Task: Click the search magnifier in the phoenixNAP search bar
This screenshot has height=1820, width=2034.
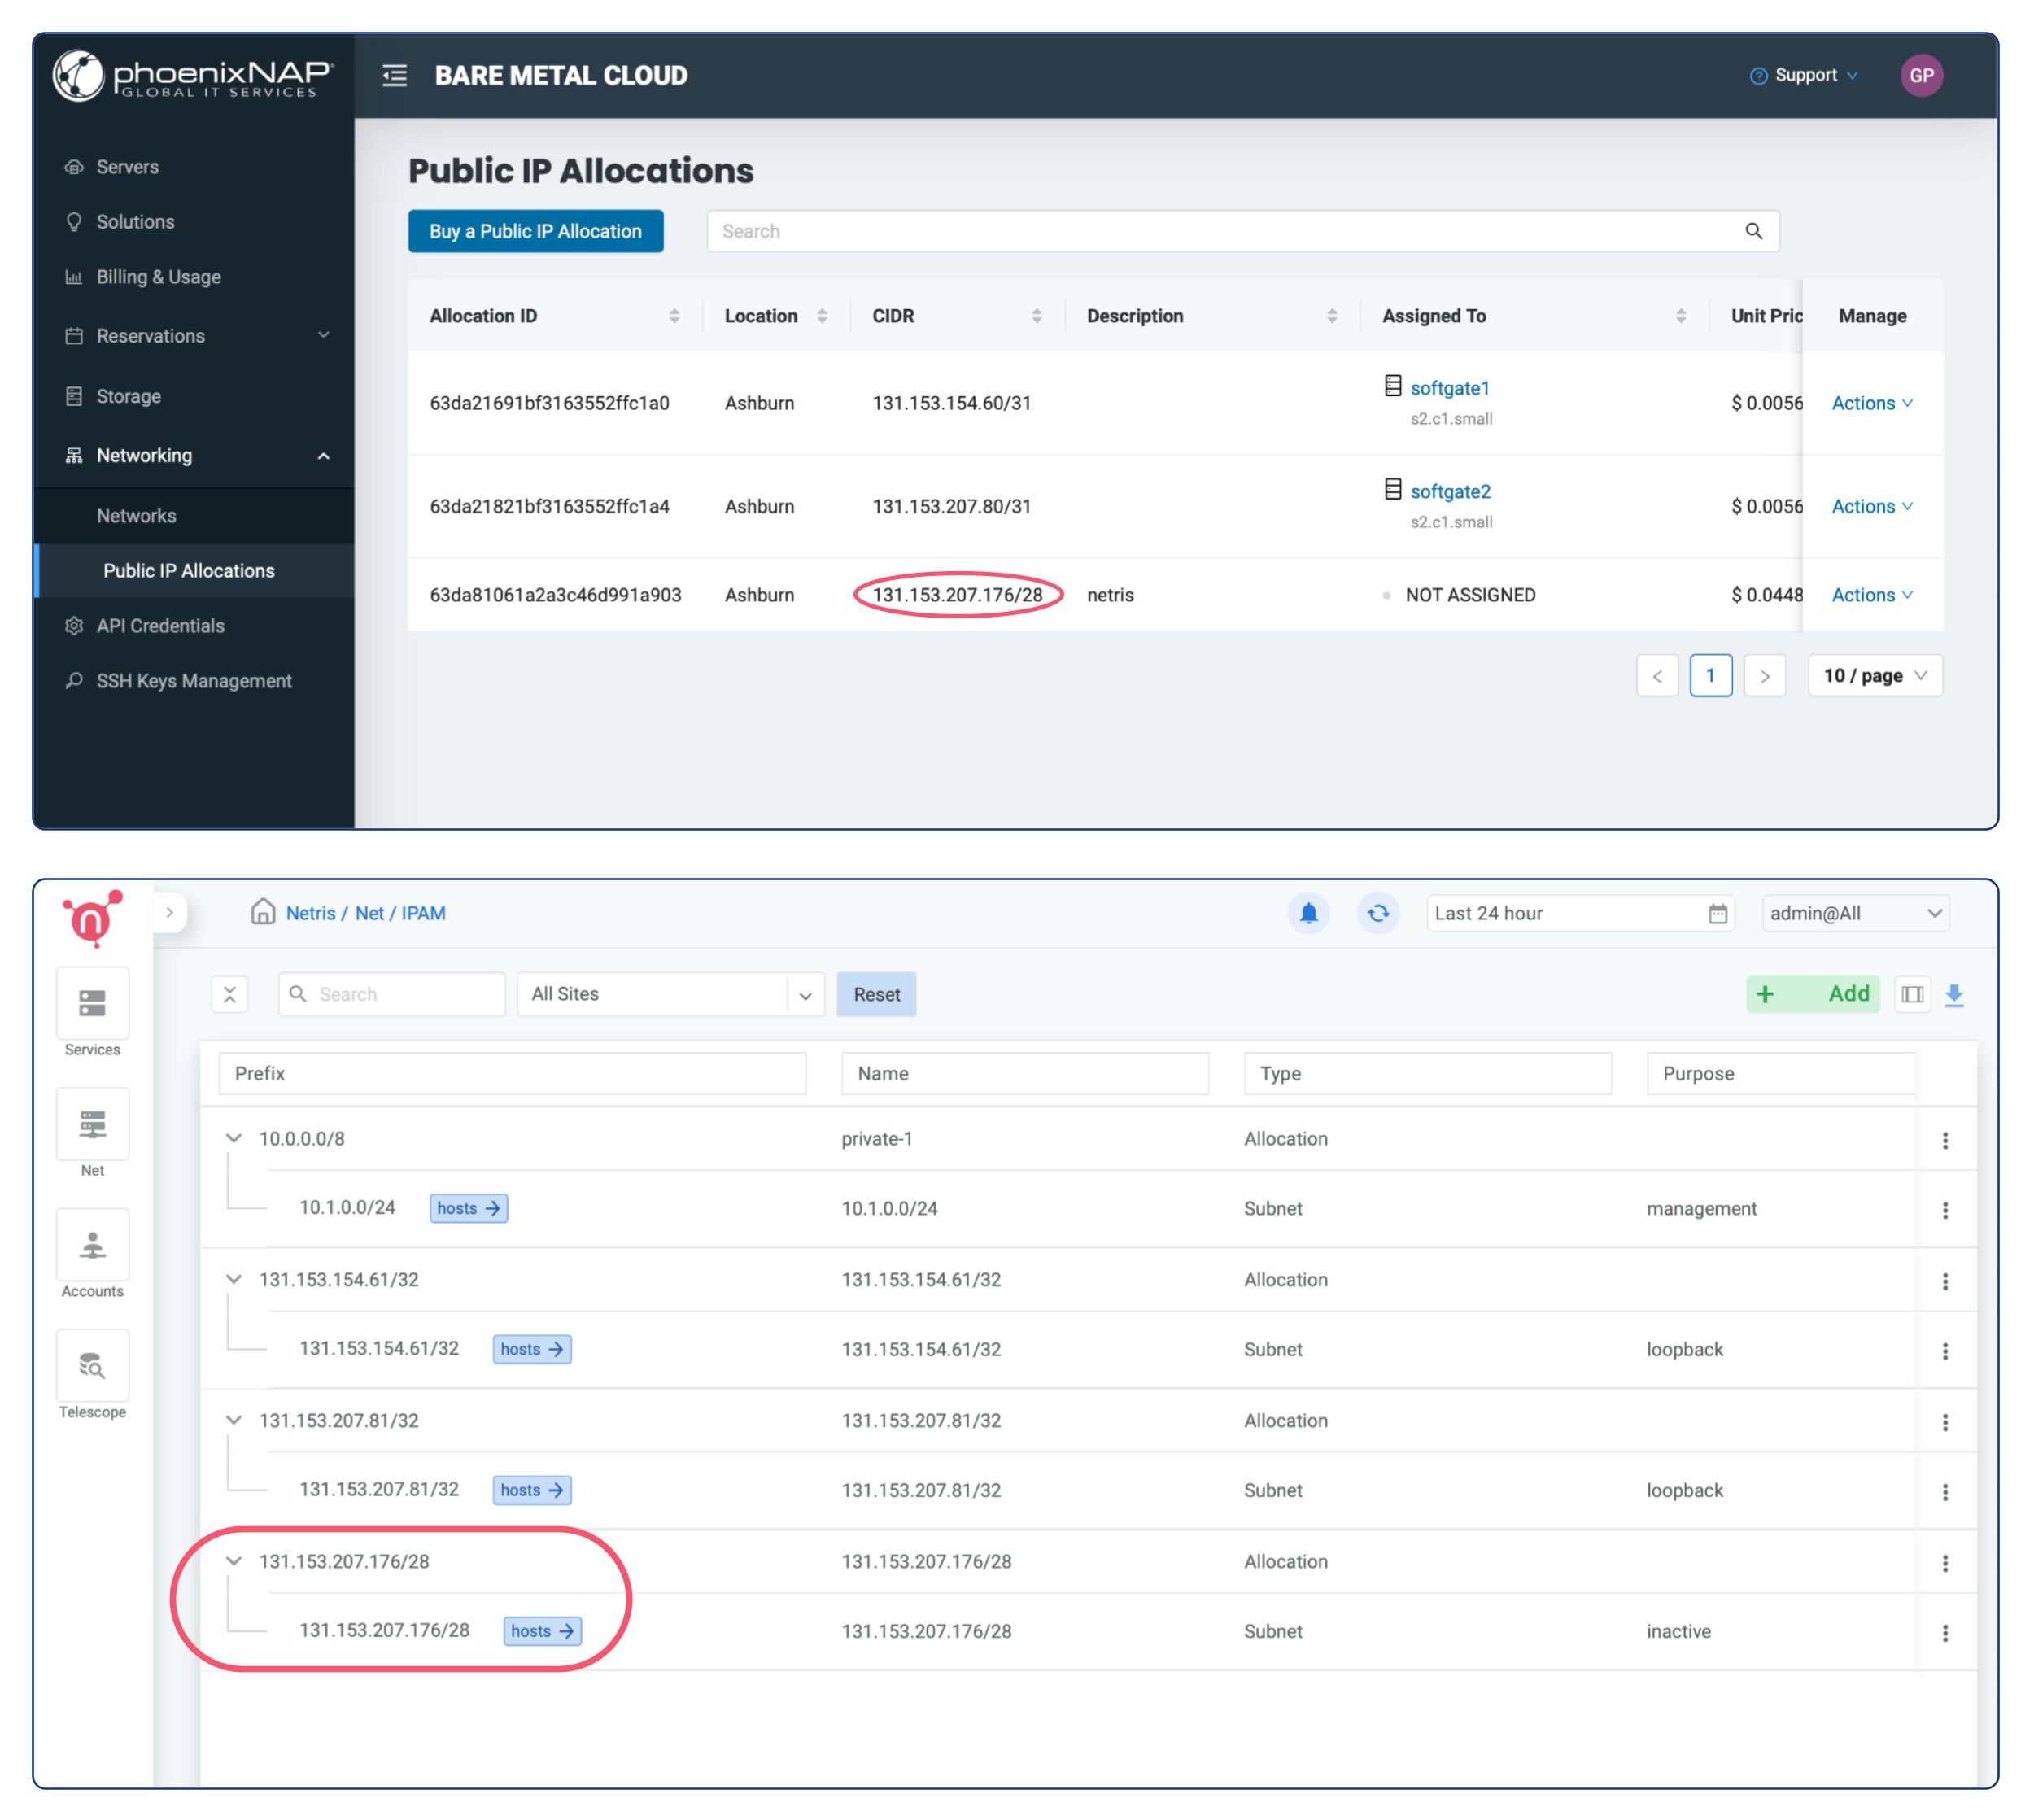Action: coord(1753,231)
